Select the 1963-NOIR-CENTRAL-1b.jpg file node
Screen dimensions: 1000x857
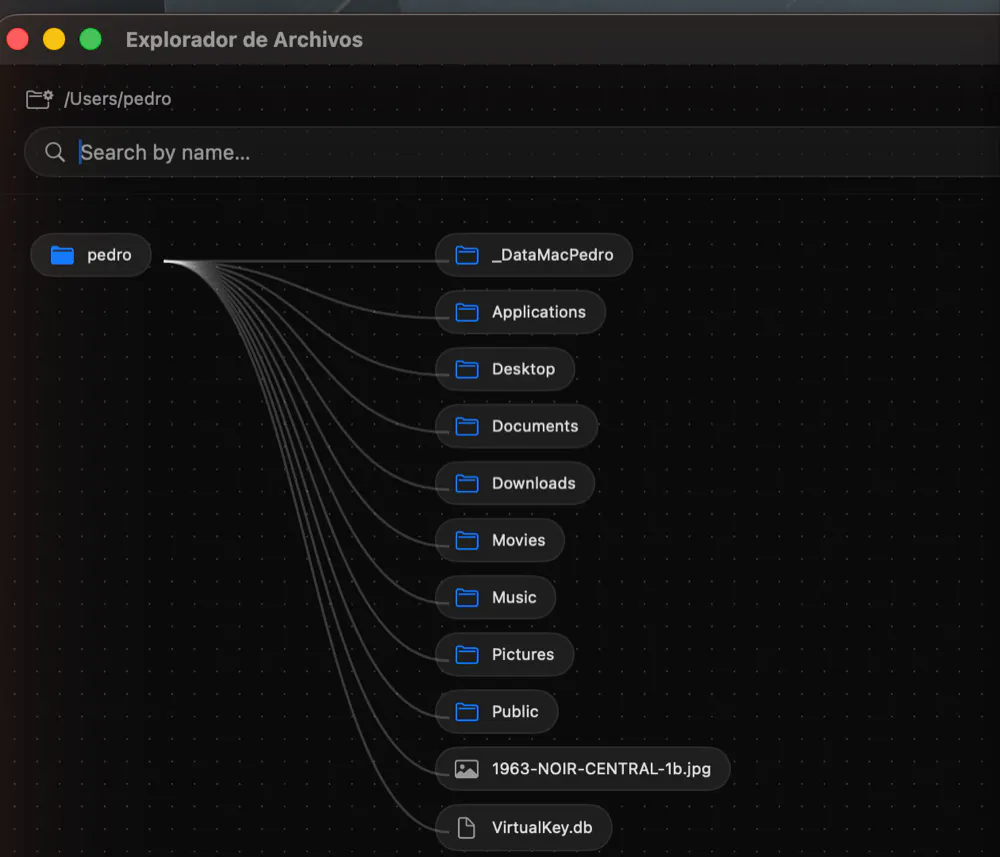(x=583, y=769)
